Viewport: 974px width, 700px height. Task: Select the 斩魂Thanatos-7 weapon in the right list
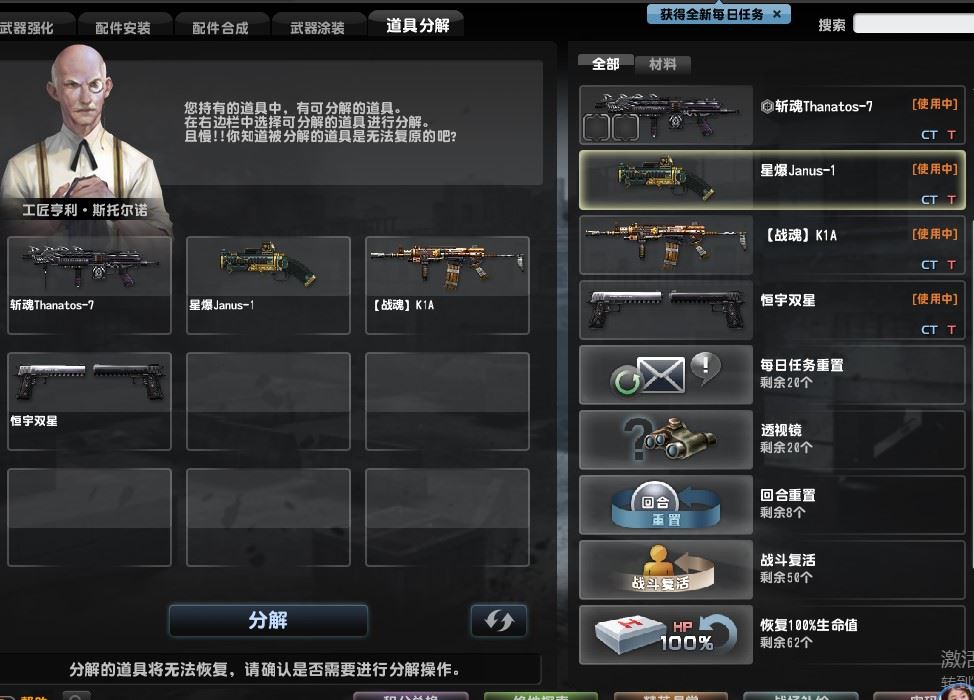(x=772, y=116)
